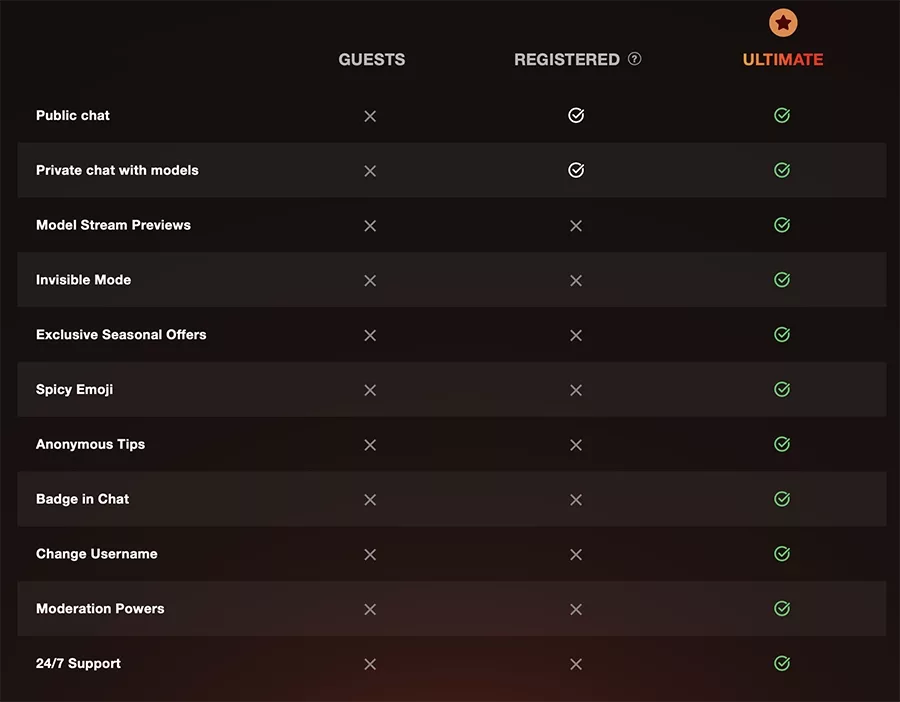Select the Registered column header
Screen dimensions: 900x702
(x=567, y=60)
